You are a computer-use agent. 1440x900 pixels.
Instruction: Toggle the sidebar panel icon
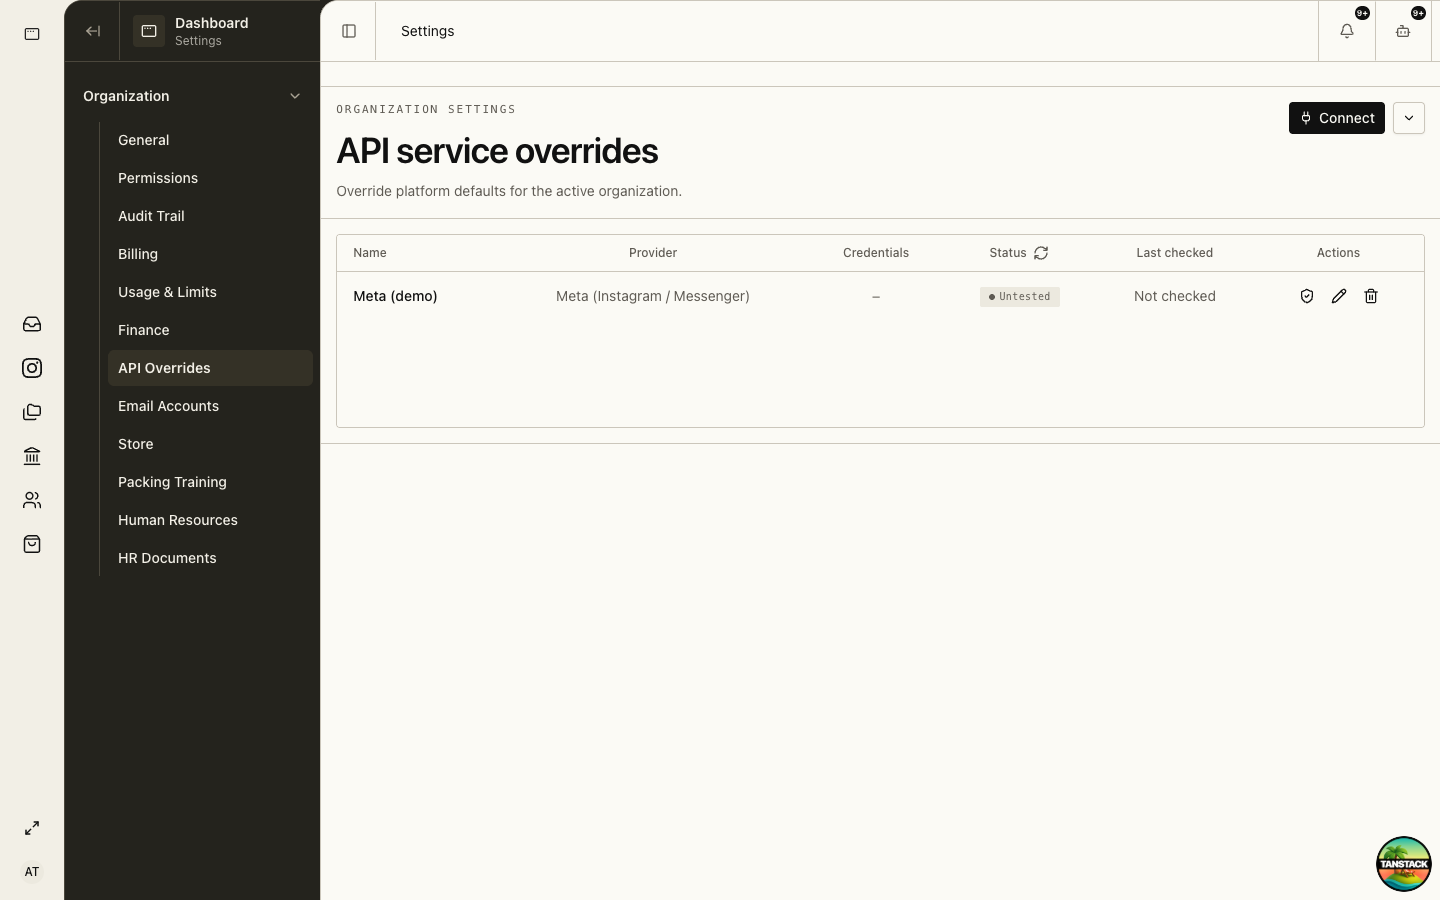click(x=349, y=31)
